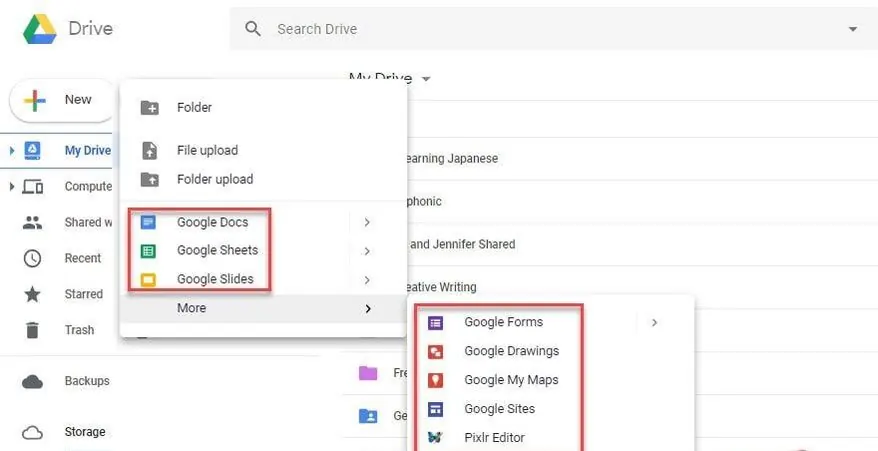Type in the Search Drive field
Screen dimensions: 878x451
(x=554, y=29)
